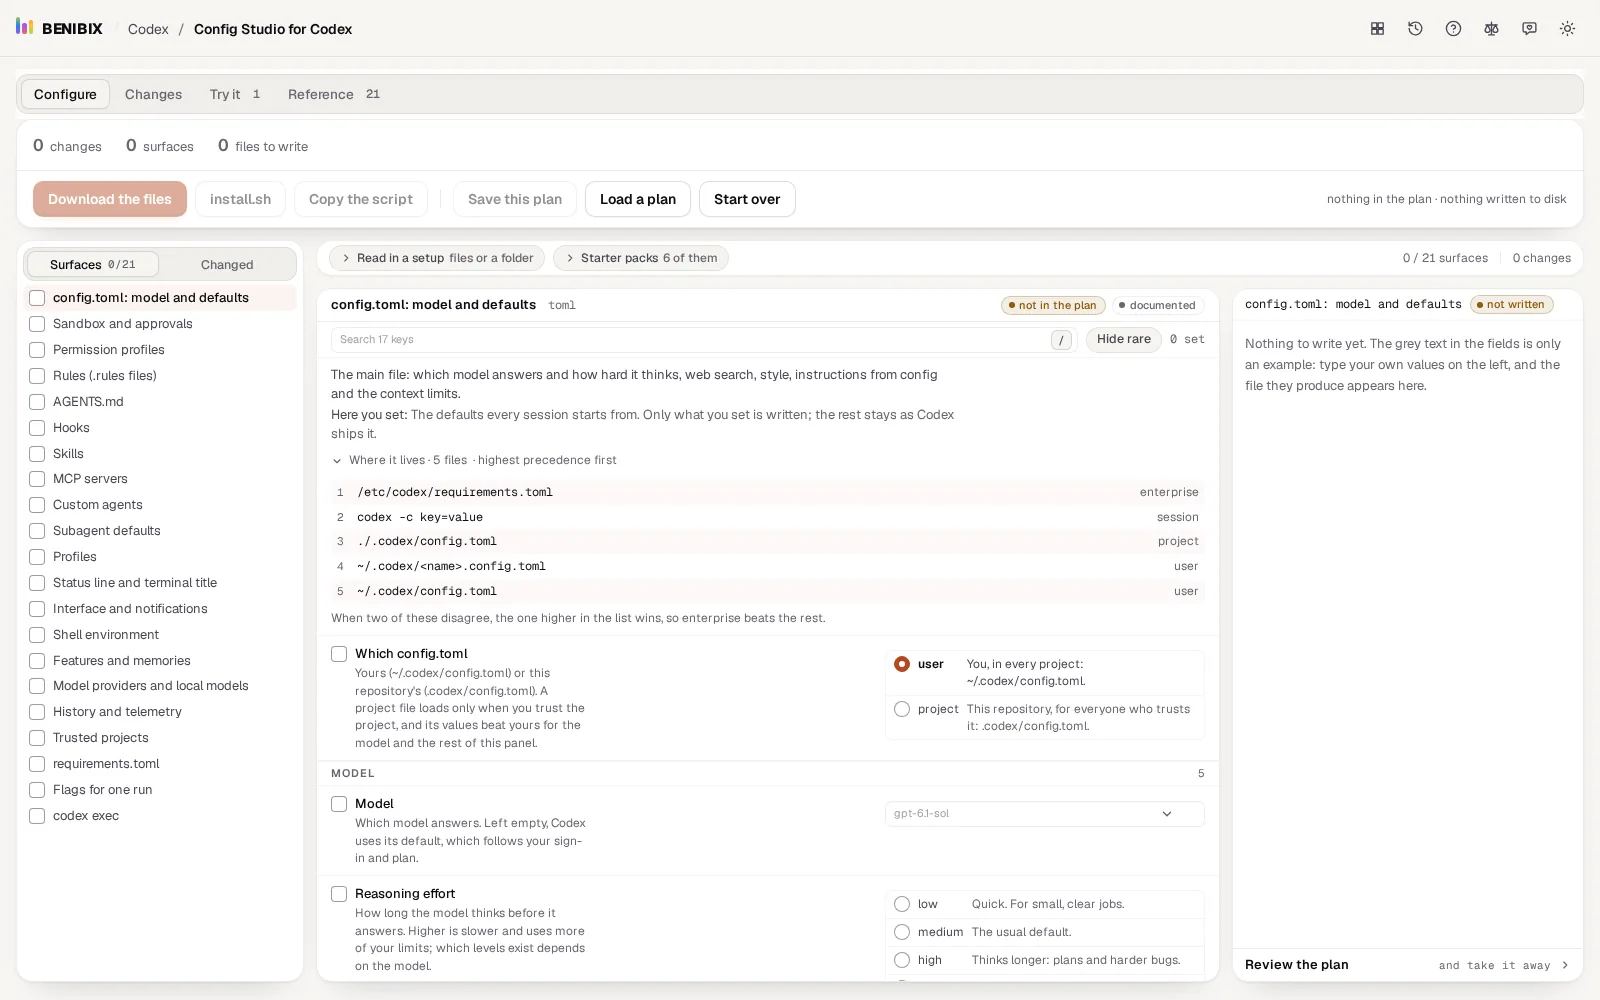Open the apps grid icon
This screenshot has height=1000, width=1600.
1377,29
